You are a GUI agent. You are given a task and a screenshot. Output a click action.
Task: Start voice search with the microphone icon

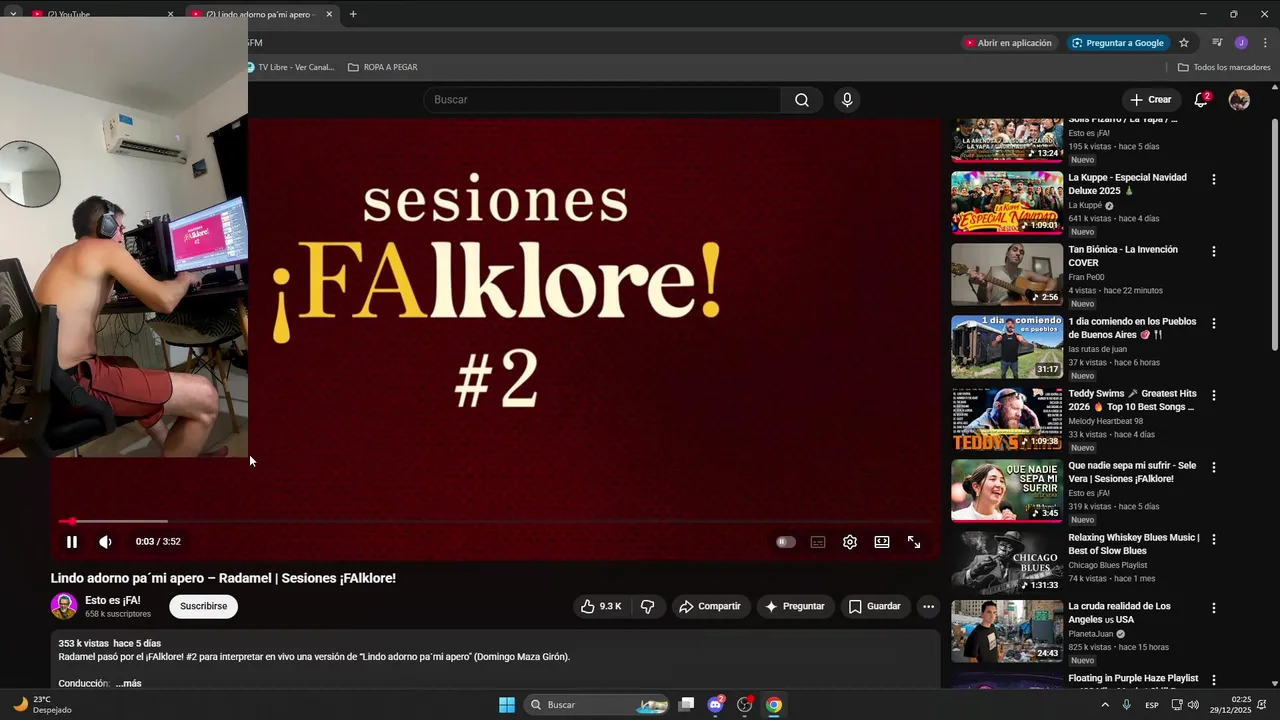pos(847,100)
